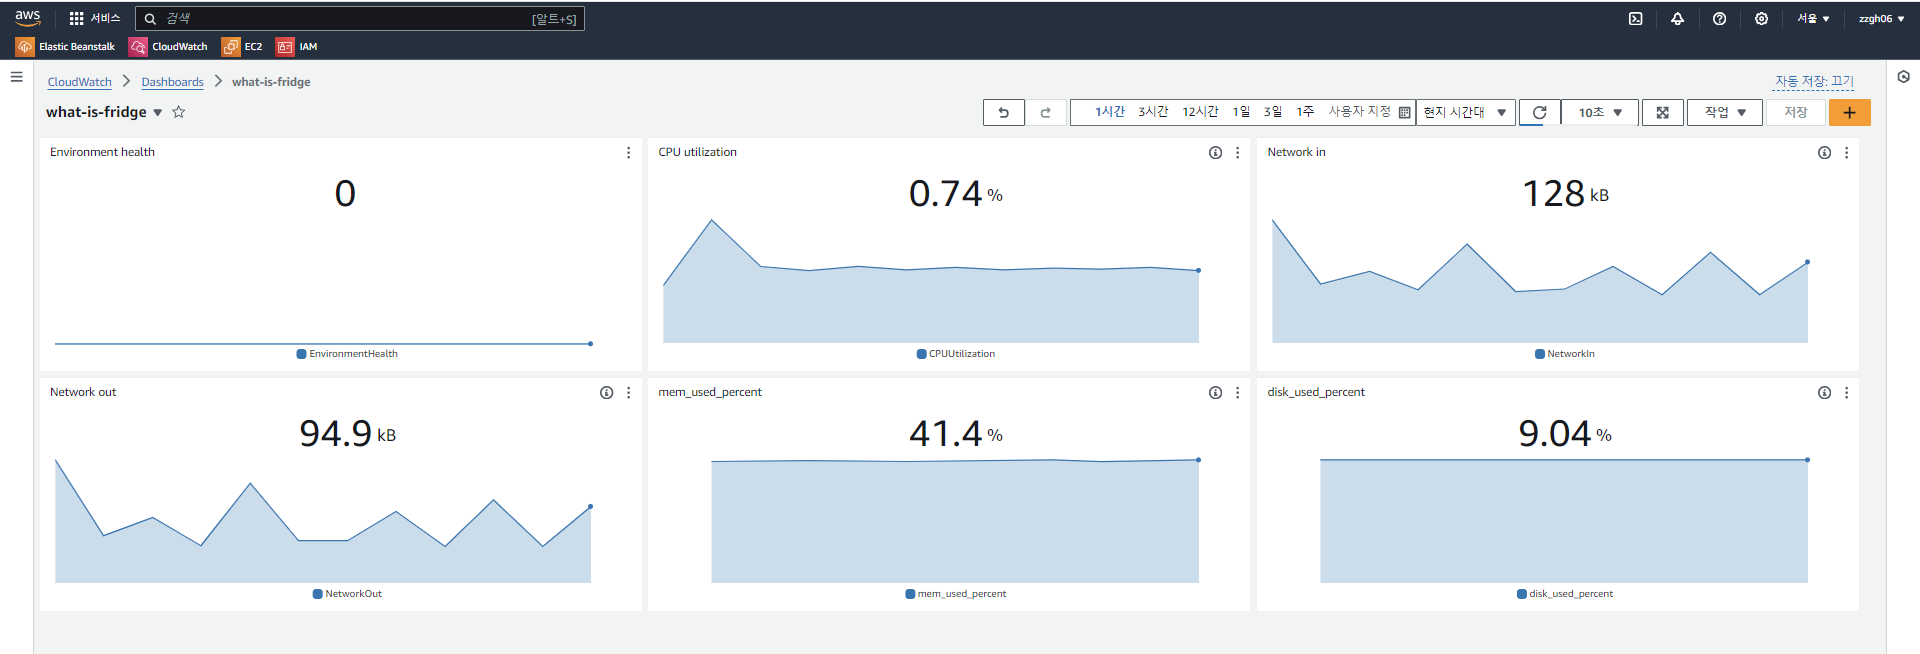
Task: Show Network out widget info
Action: pos(606,393)
